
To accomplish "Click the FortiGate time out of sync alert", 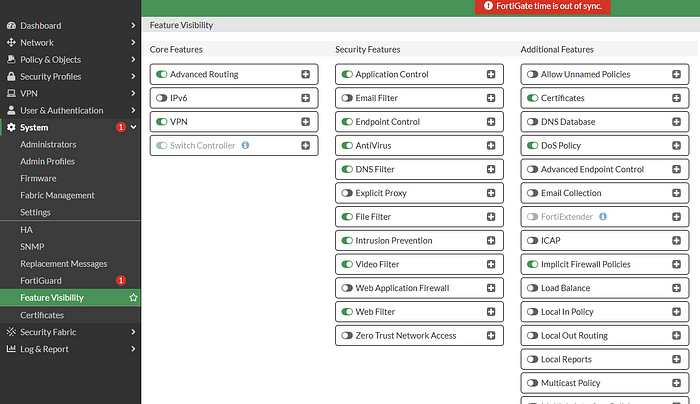I will pyautogui.click(x=545, y=6).
